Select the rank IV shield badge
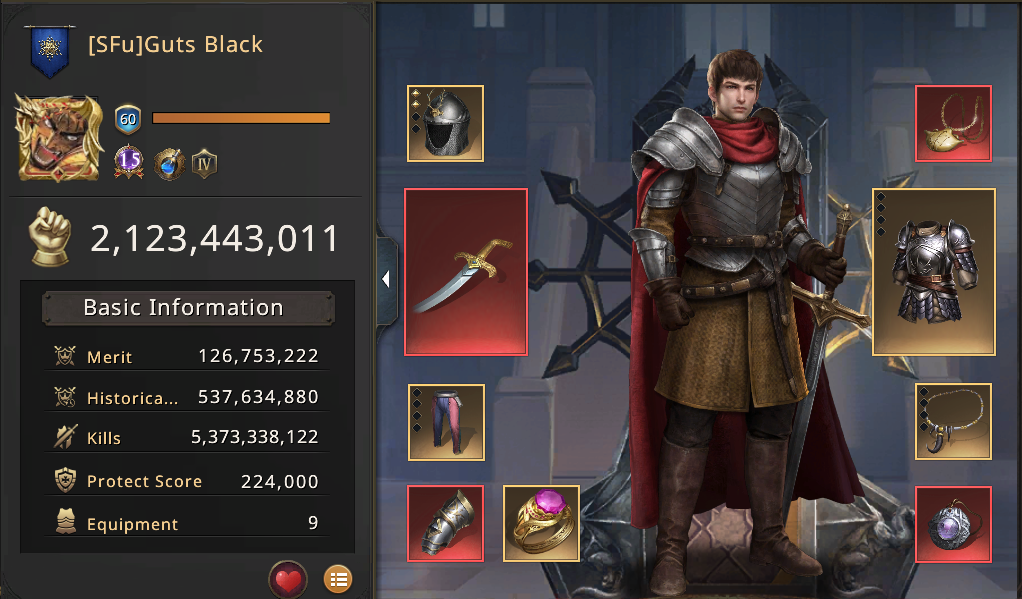This screenshot has width=1022, height=599. (x=204, y=164)
